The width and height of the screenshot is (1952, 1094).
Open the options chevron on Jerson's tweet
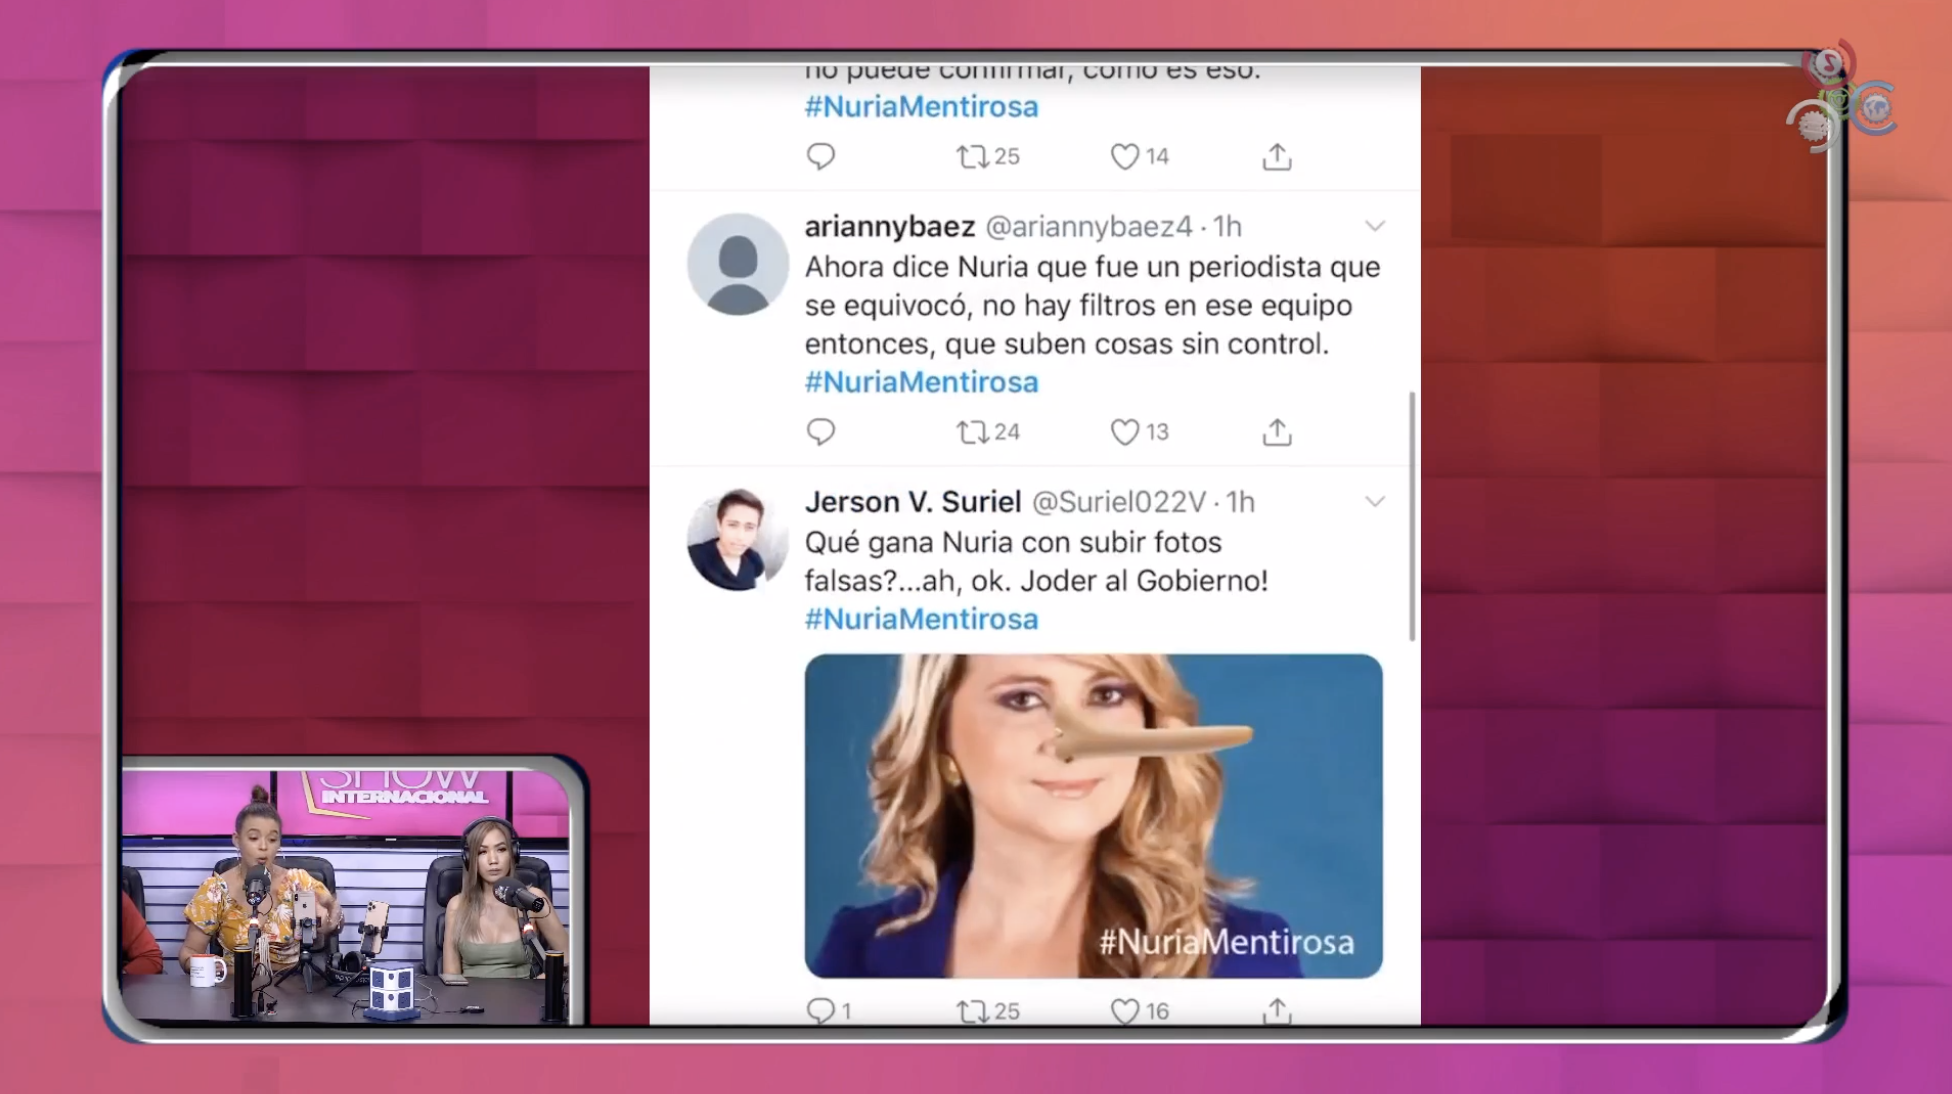[x=1375, y=503]
